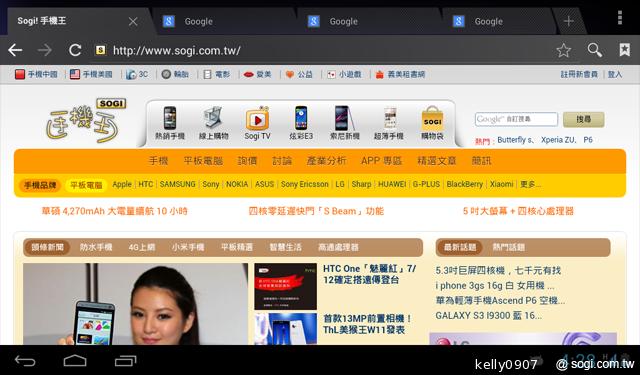
Task: Select the 熱門話題 tab
Action: point(509,247)
